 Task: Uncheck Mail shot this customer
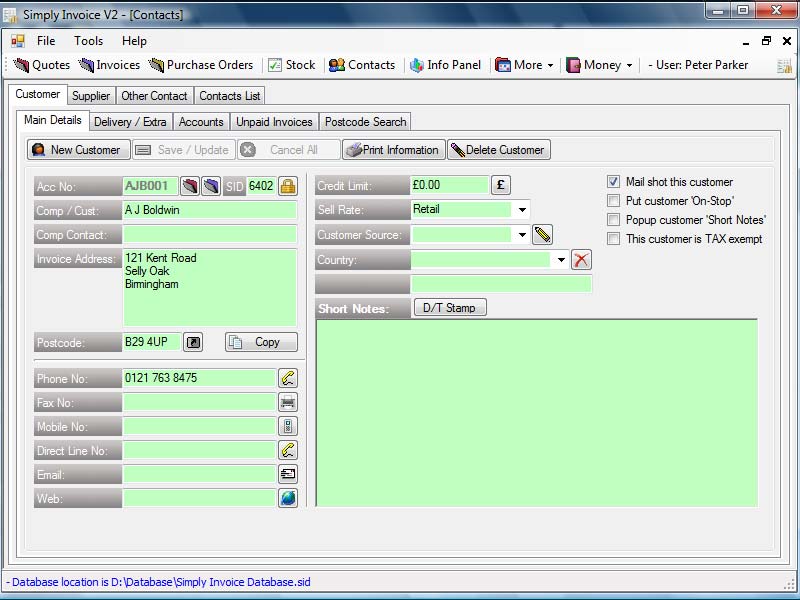tap(613, 182)
